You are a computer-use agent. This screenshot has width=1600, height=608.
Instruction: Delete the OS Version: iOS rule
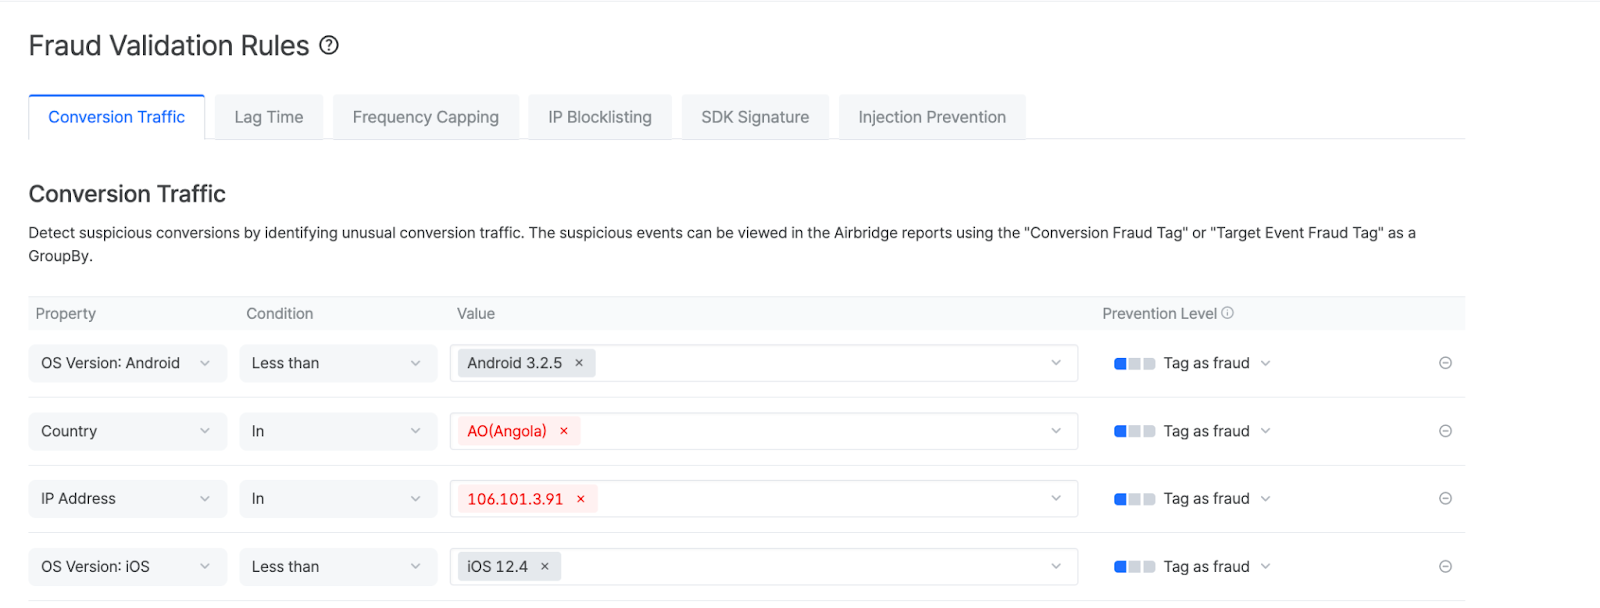click(x=1445, y=566)
